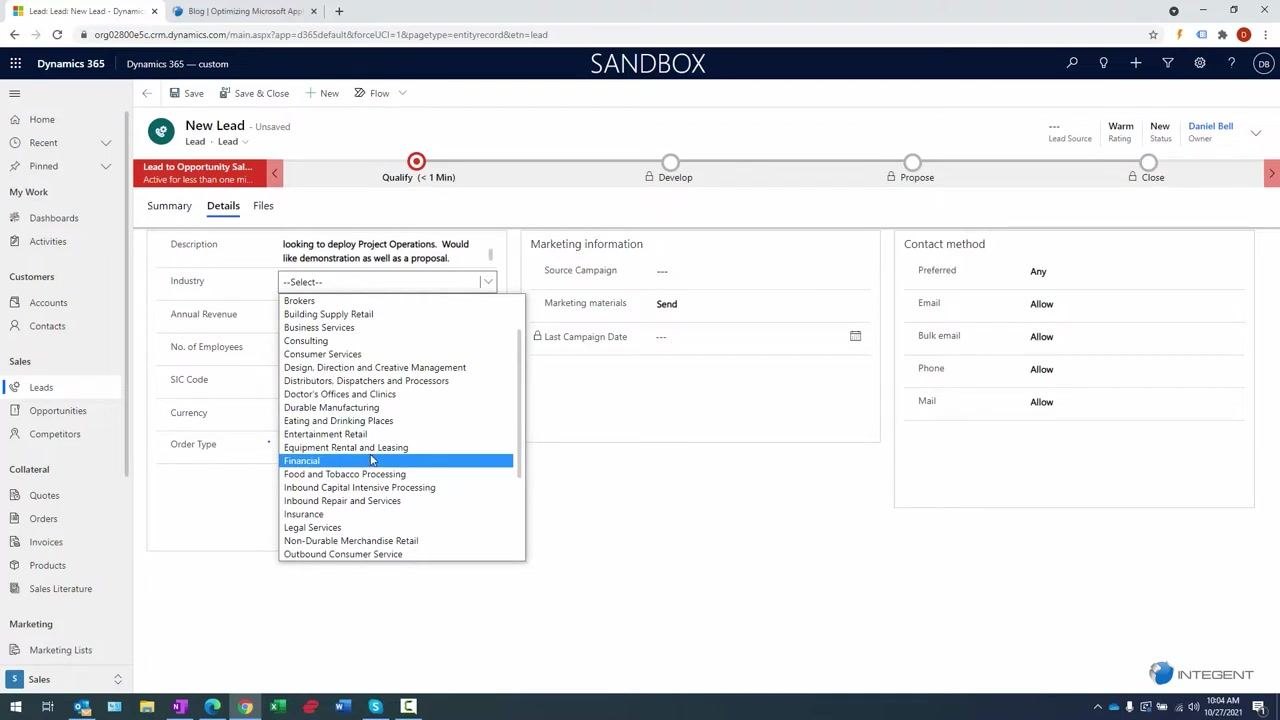Open the Daniel Bell owner link

(1210, 126)
